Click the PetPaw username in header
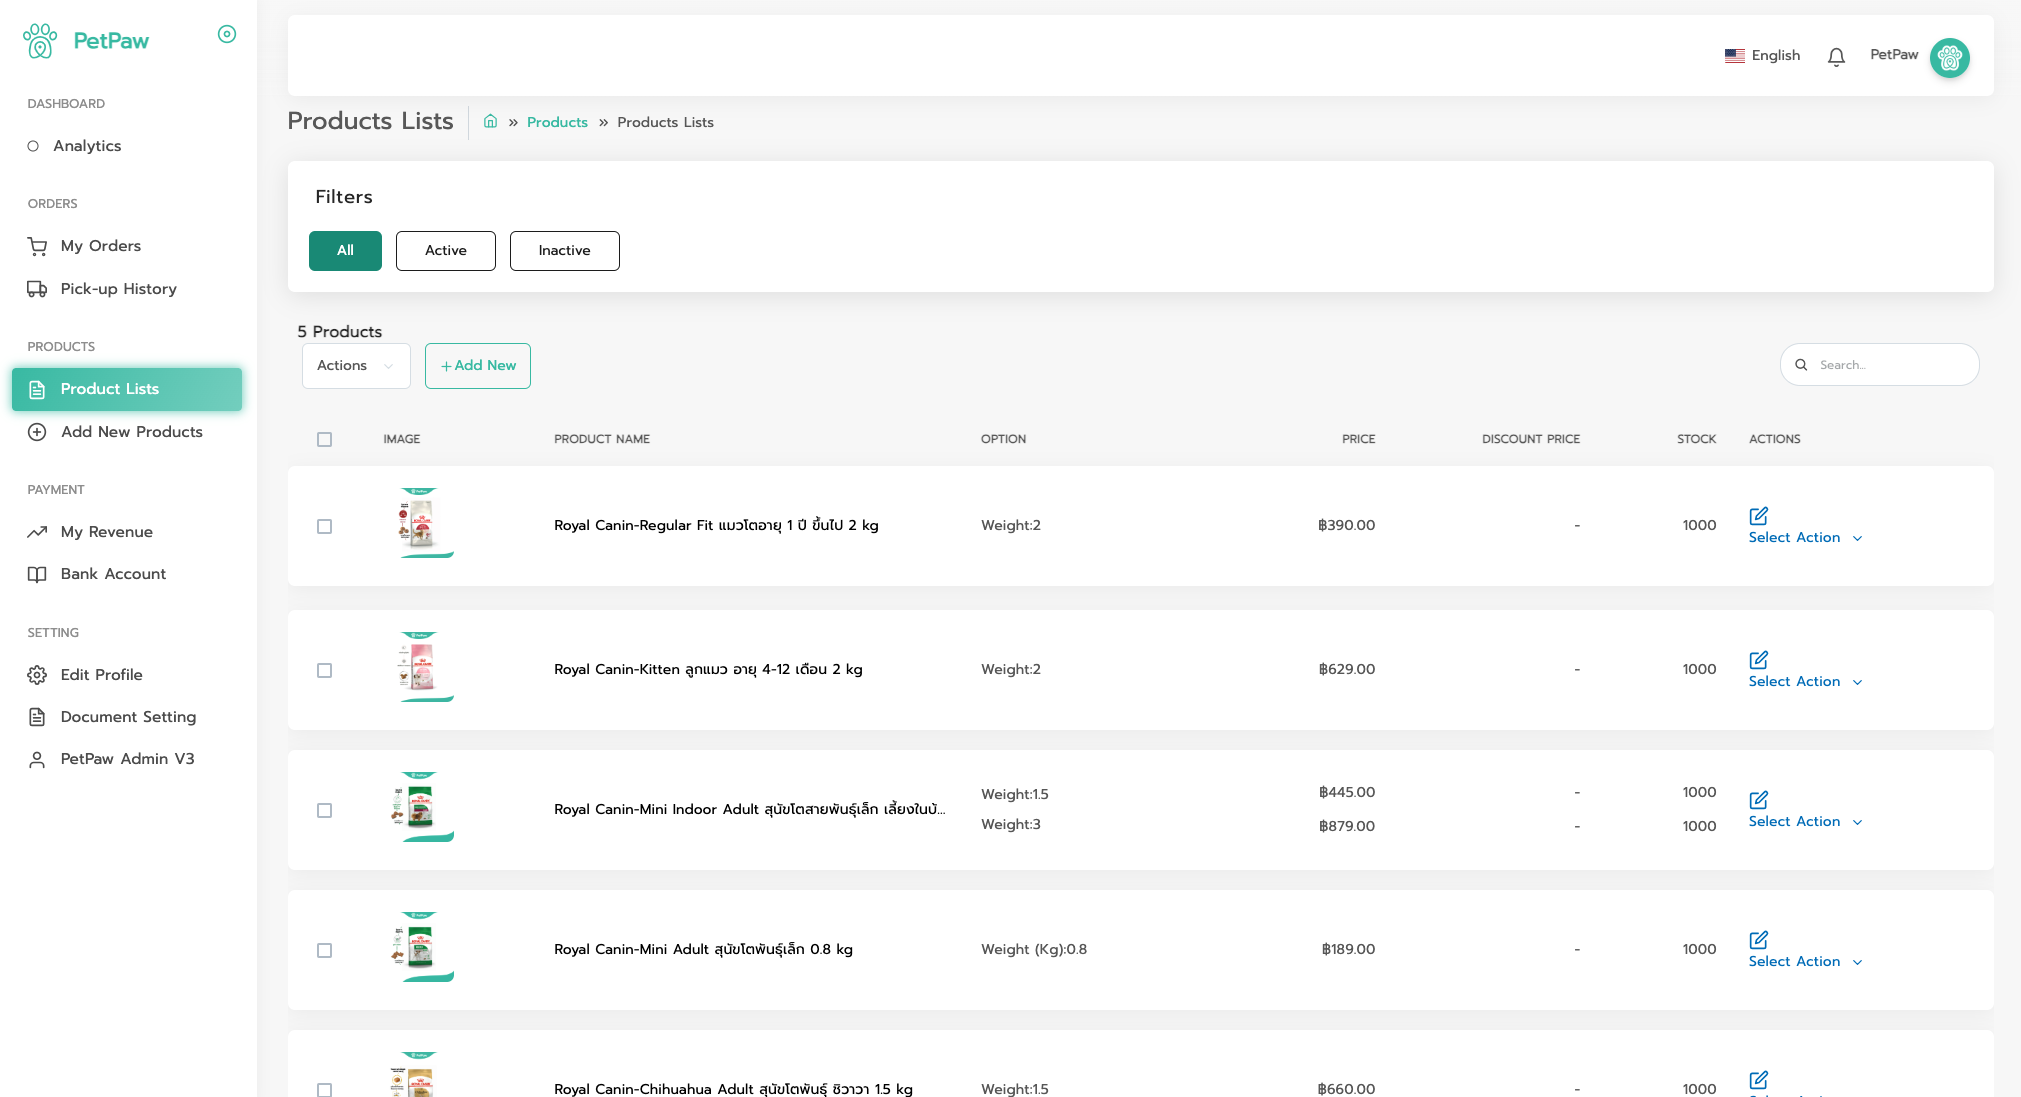 click(1894, 55)
